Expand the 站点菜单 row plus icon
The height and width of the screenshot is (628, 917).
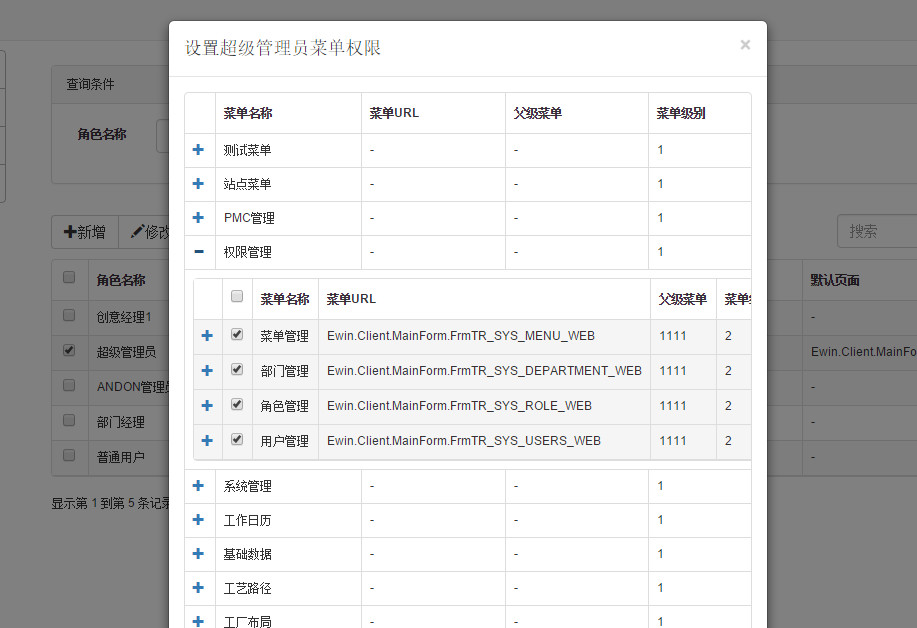point(198,184)
